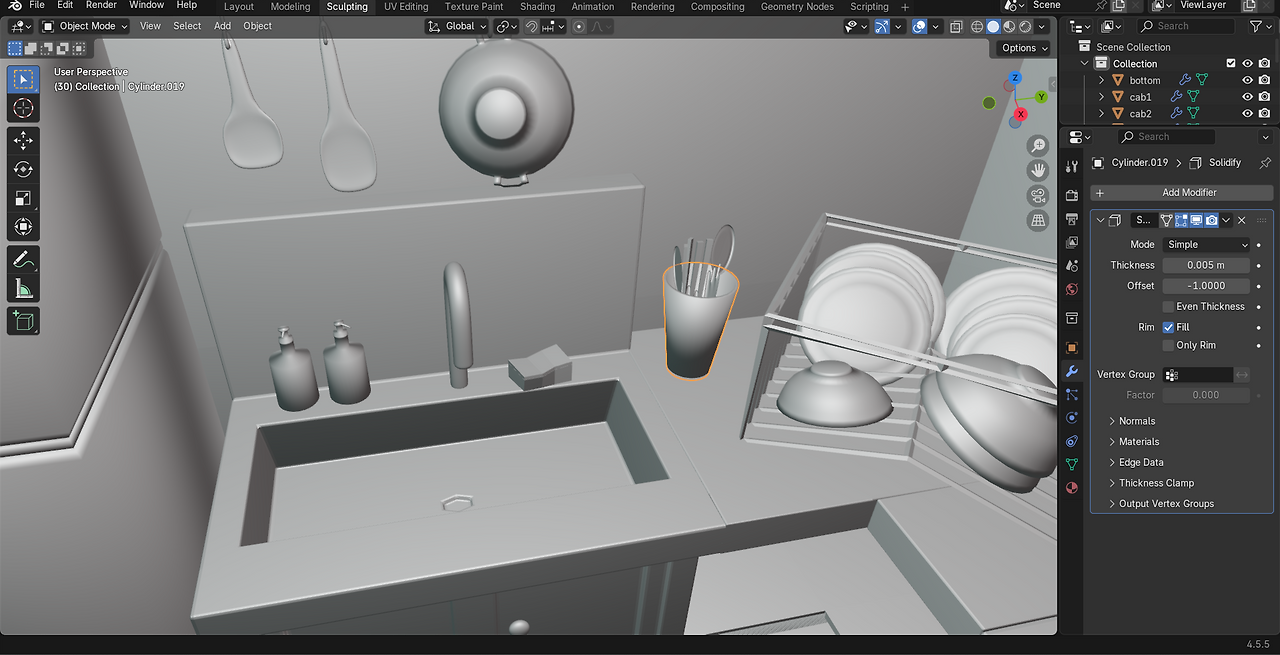Open the Physics properties tab
Viewport: 1280px width, 655px height.
[x=1072, y=417]
